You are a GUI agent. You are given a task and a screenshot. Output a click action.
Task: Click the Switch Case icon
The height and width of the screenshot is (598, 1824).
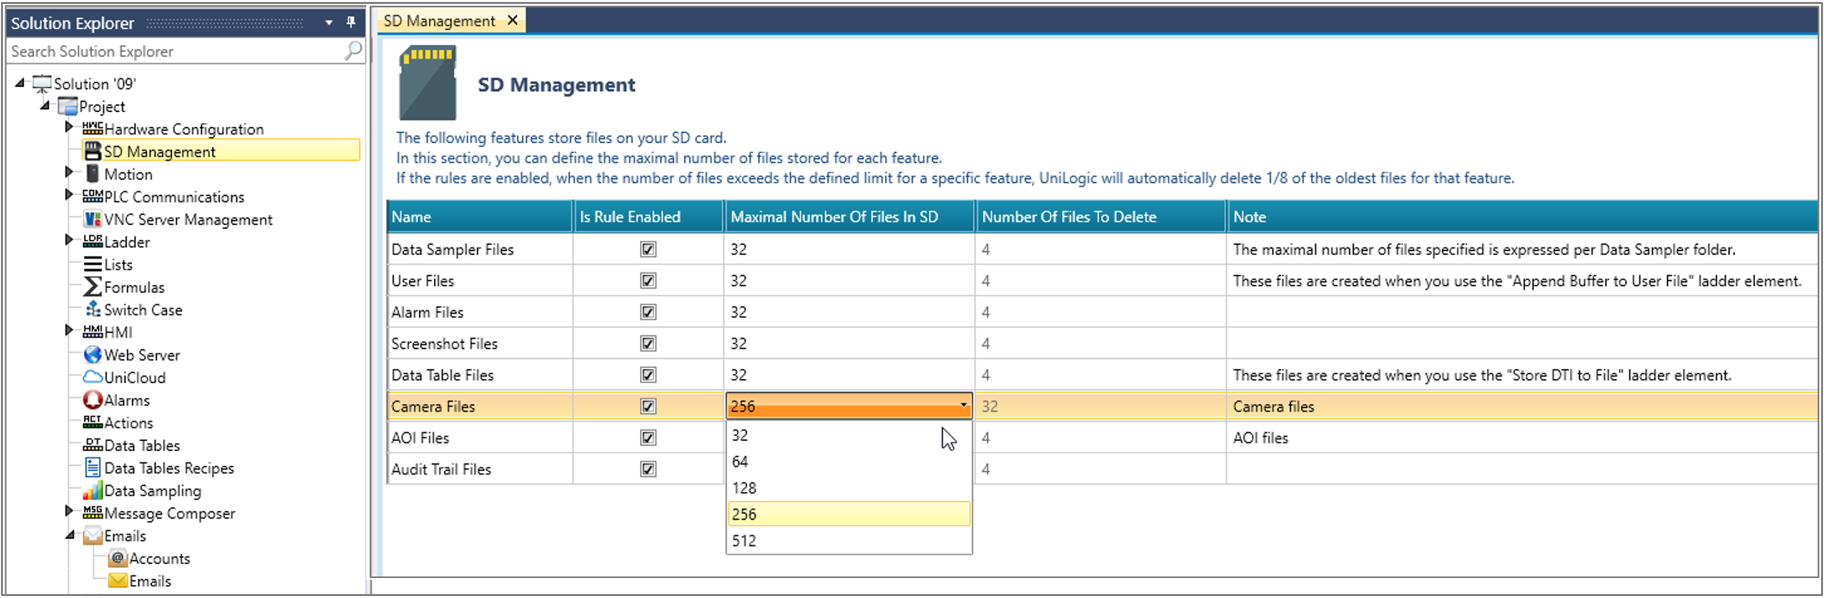pos(93,310)
